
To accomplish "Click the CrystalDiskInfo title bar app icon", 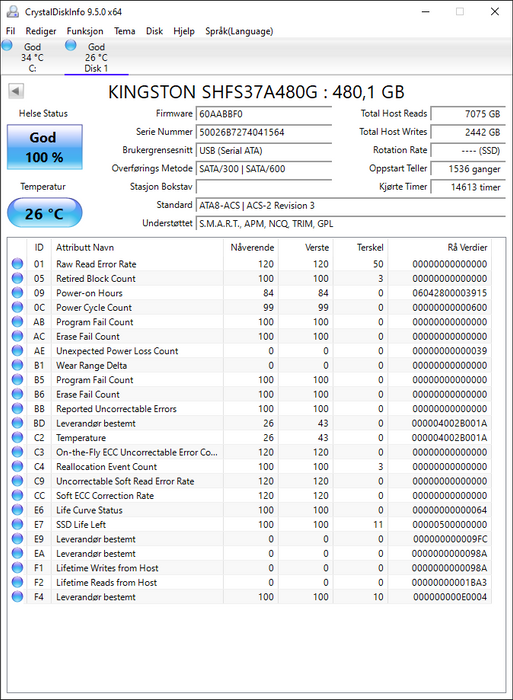I will coord(12,11).
